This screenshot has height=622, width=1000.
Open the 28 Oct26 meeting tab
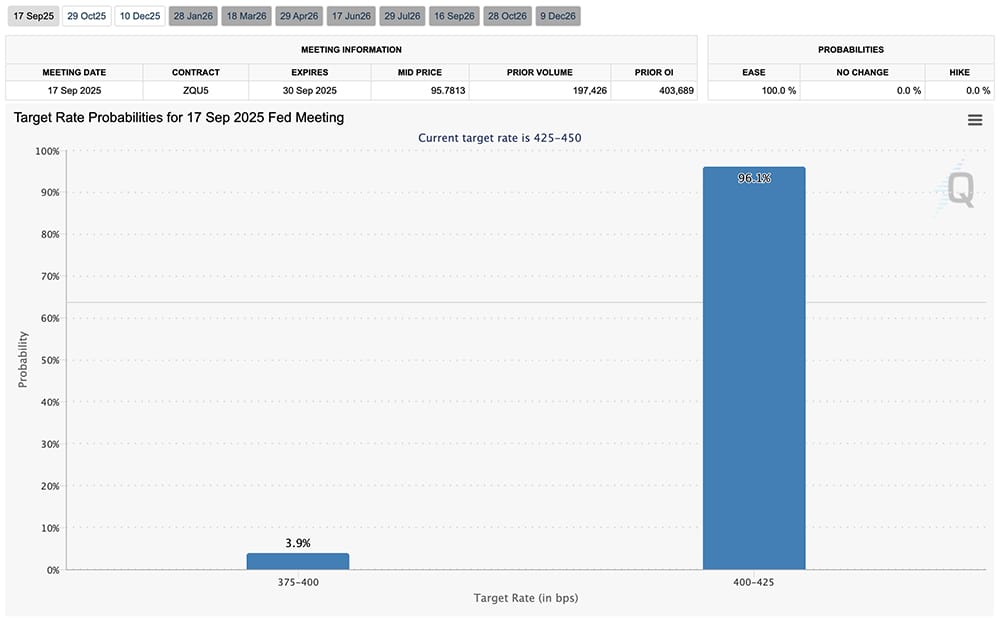click(508, 16)
